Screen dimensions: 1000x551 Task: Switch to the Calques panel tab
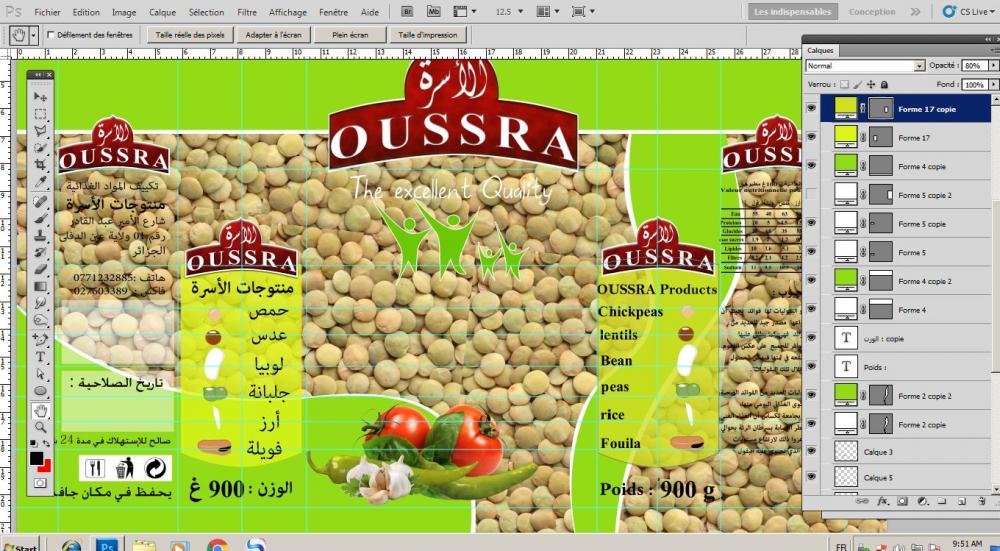820,50
